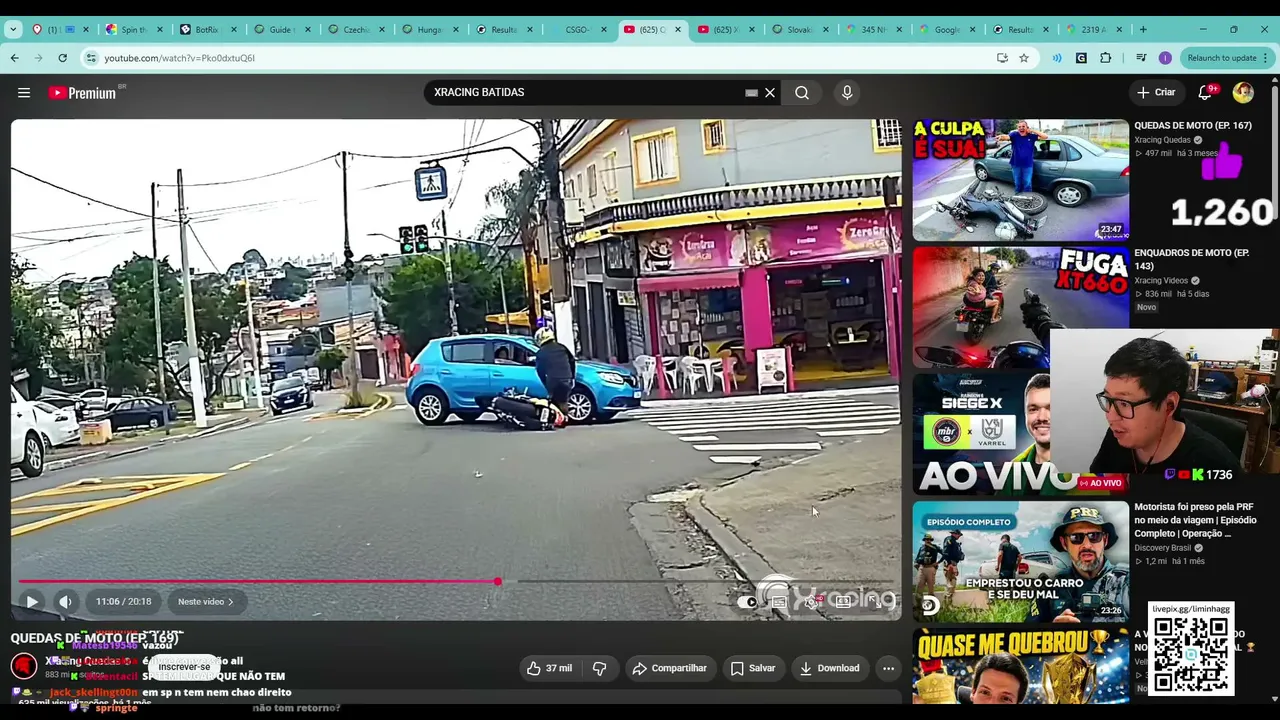The height and width of the screenshot is (720, 1280).
Task: Click the youtube.com address bar
Action: (x=540, y=58)
